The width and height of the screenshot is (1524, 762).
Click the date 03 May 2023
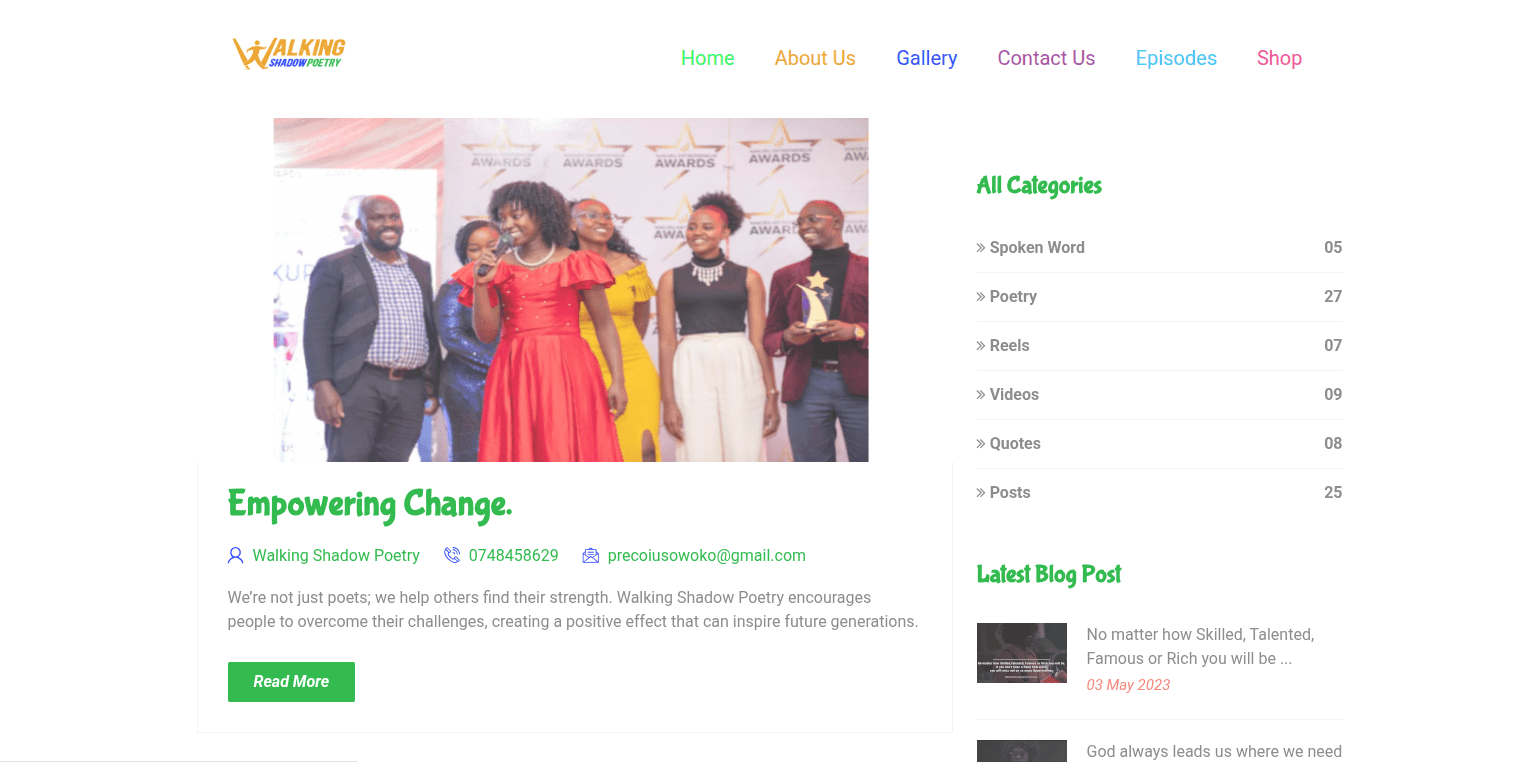(1128, 685)
